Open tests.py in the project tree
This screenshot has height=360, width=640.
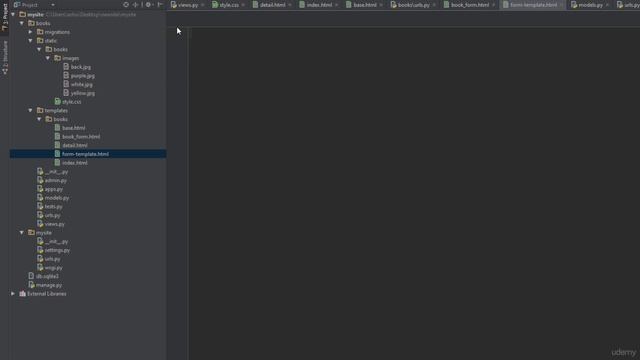(x=53, y=207)
